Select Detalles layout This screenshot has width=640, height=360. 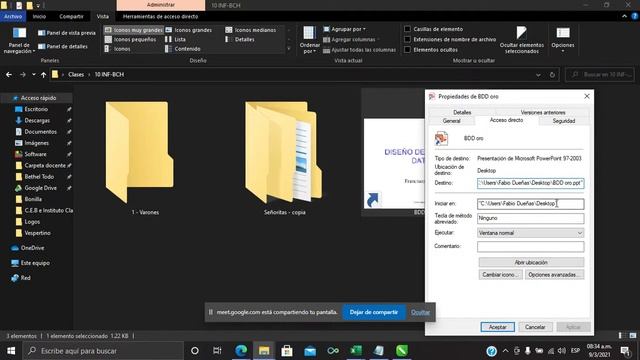pyautogui.click(x=240, y=39)
